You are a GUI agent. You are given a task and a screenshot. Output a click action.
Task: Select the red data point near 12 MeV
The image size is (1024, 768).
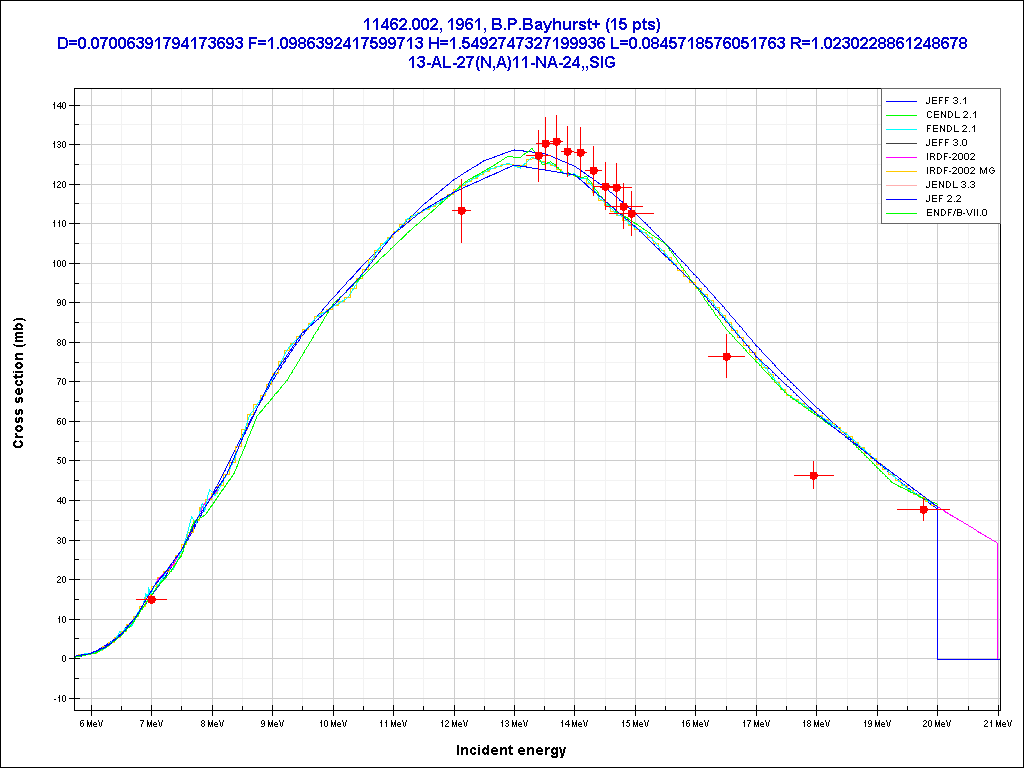(461, 211)
